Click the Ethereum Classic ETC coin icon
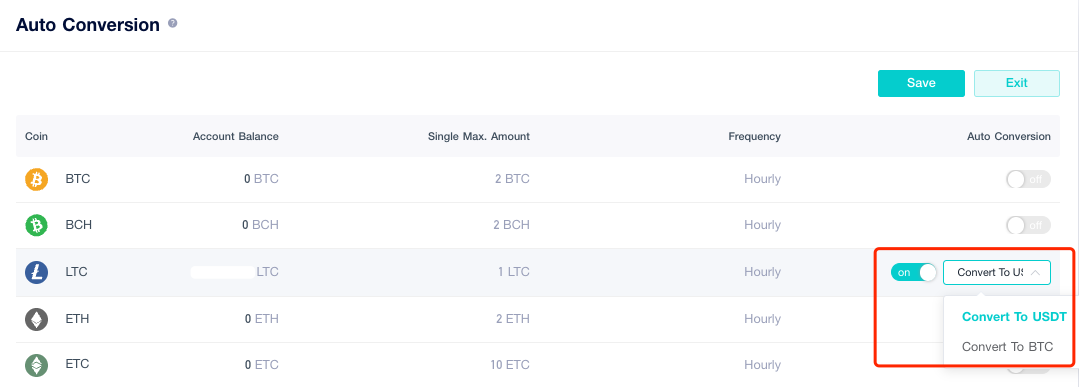Screen dimensions: 1079x387 pyautogui.click(x=36, y=364)
